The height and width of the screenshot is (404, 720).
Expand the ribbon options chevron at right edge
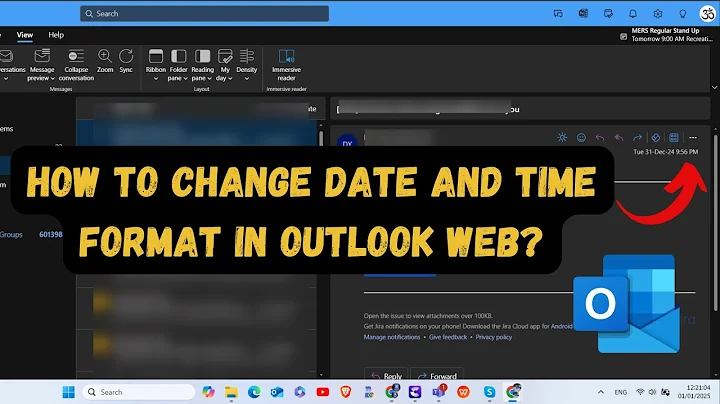click(714, 87)
